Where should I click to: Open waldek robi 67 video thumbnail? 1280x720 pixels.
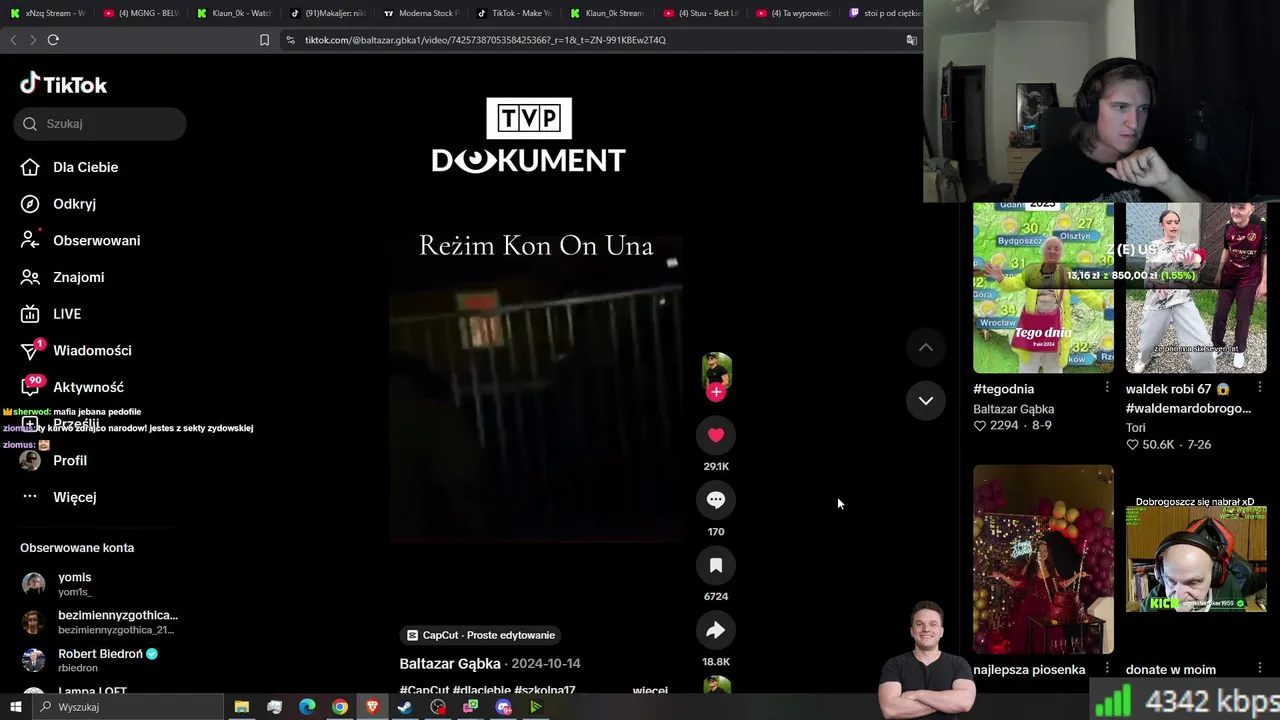1196,288
